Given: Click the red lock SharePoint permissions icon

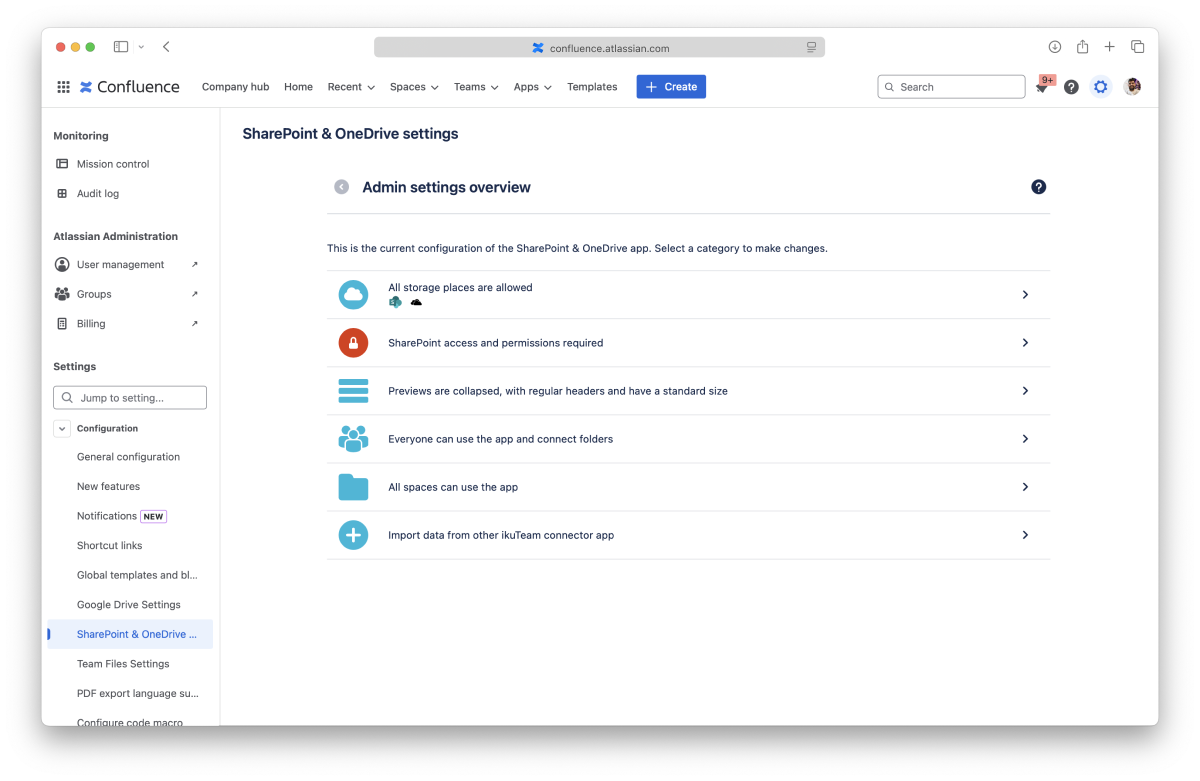Looking at the screenshot, I should (x=353, y=343).
